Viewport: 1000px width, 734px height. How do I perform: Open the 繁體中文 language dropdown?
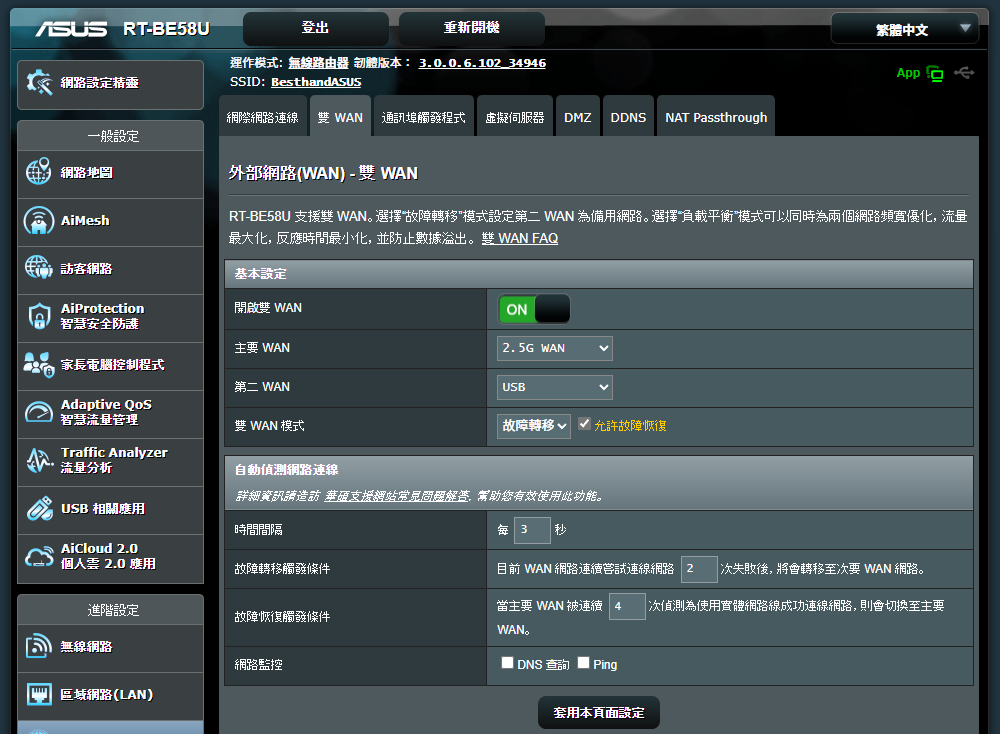coord(903,29)
